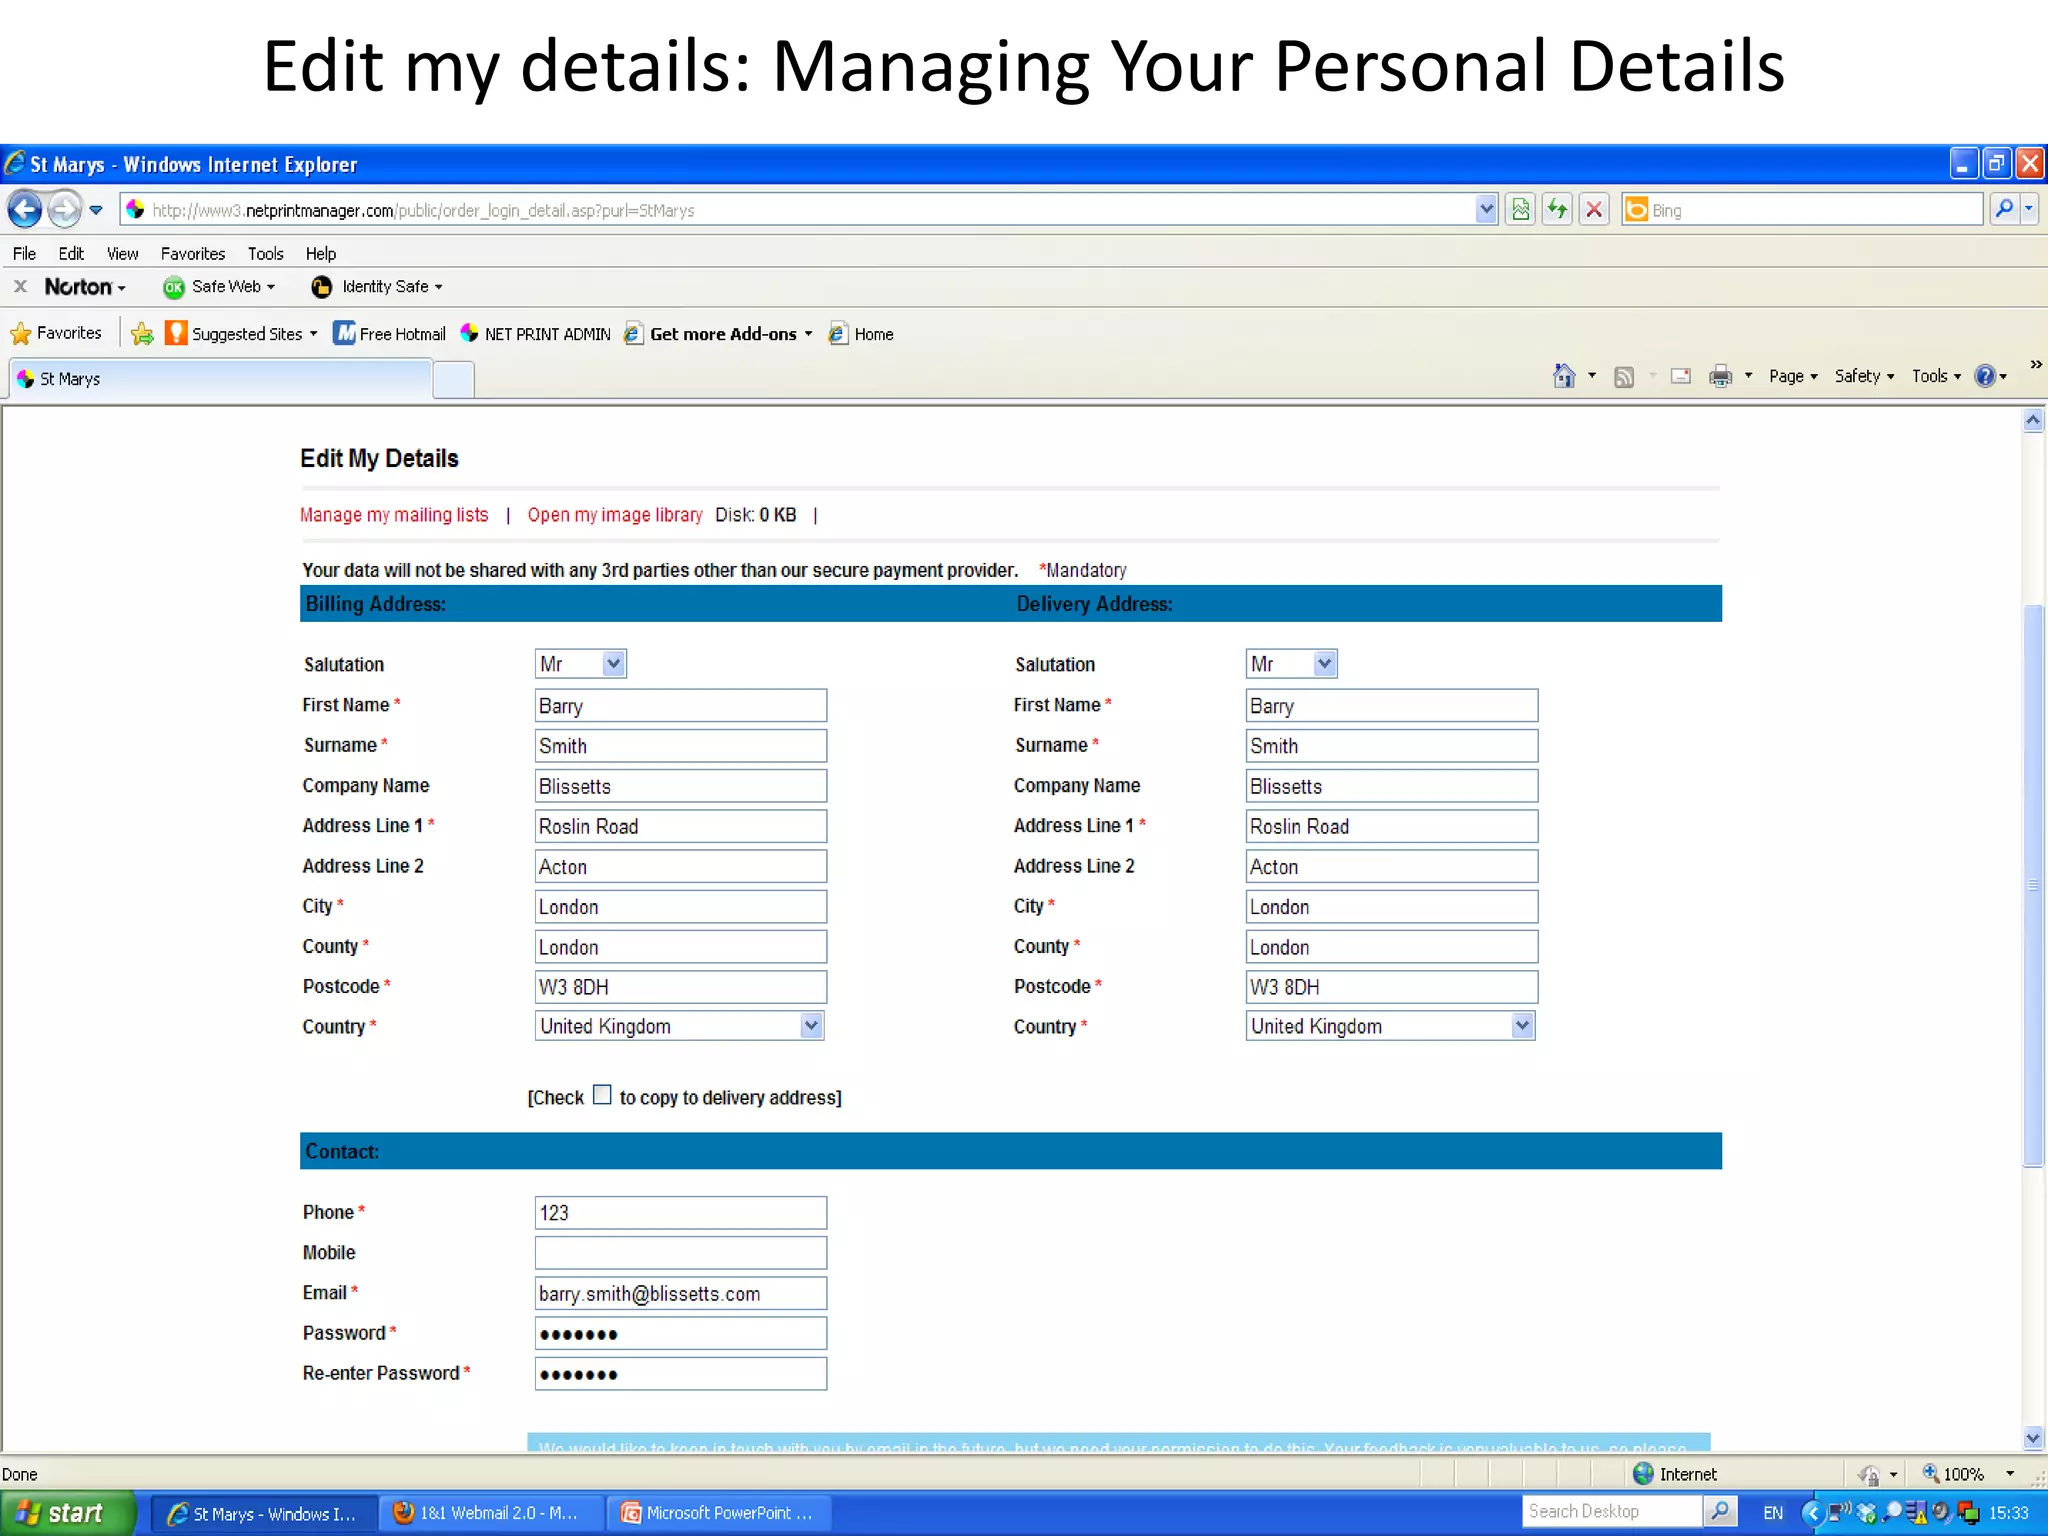This screenshot has width=2048, height=1536.
Task: Open the Safety menu dropdown
Action: tap(1864, 376)
